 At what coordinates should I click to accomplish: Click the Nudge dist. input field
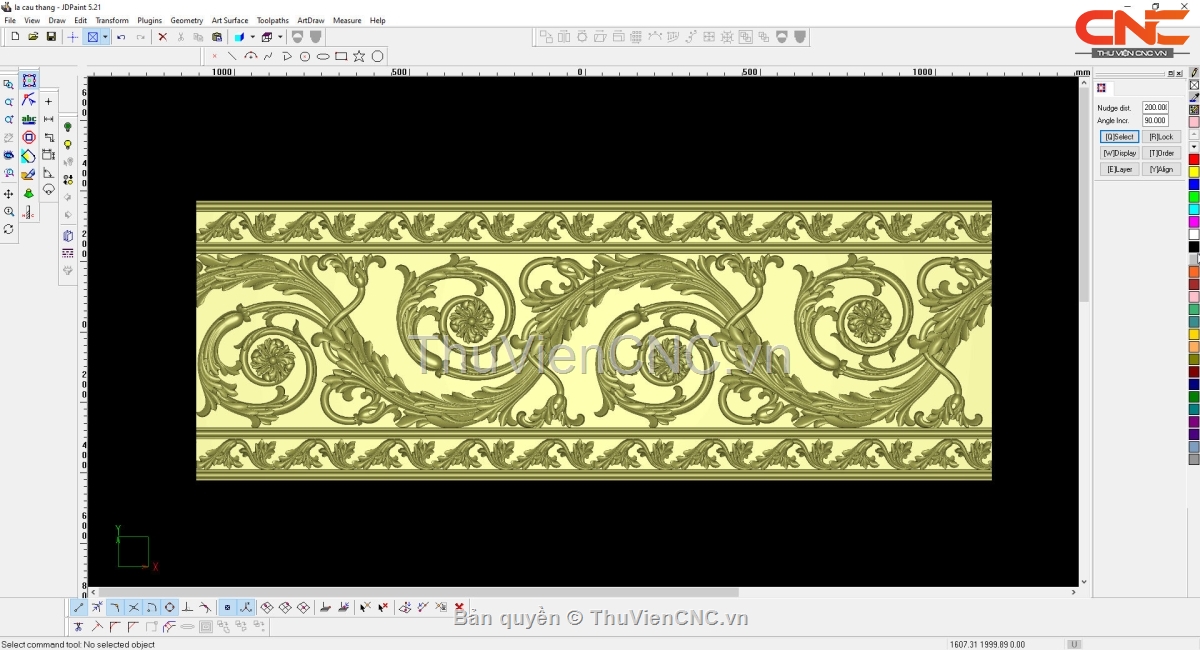[x=1155, y=107]
